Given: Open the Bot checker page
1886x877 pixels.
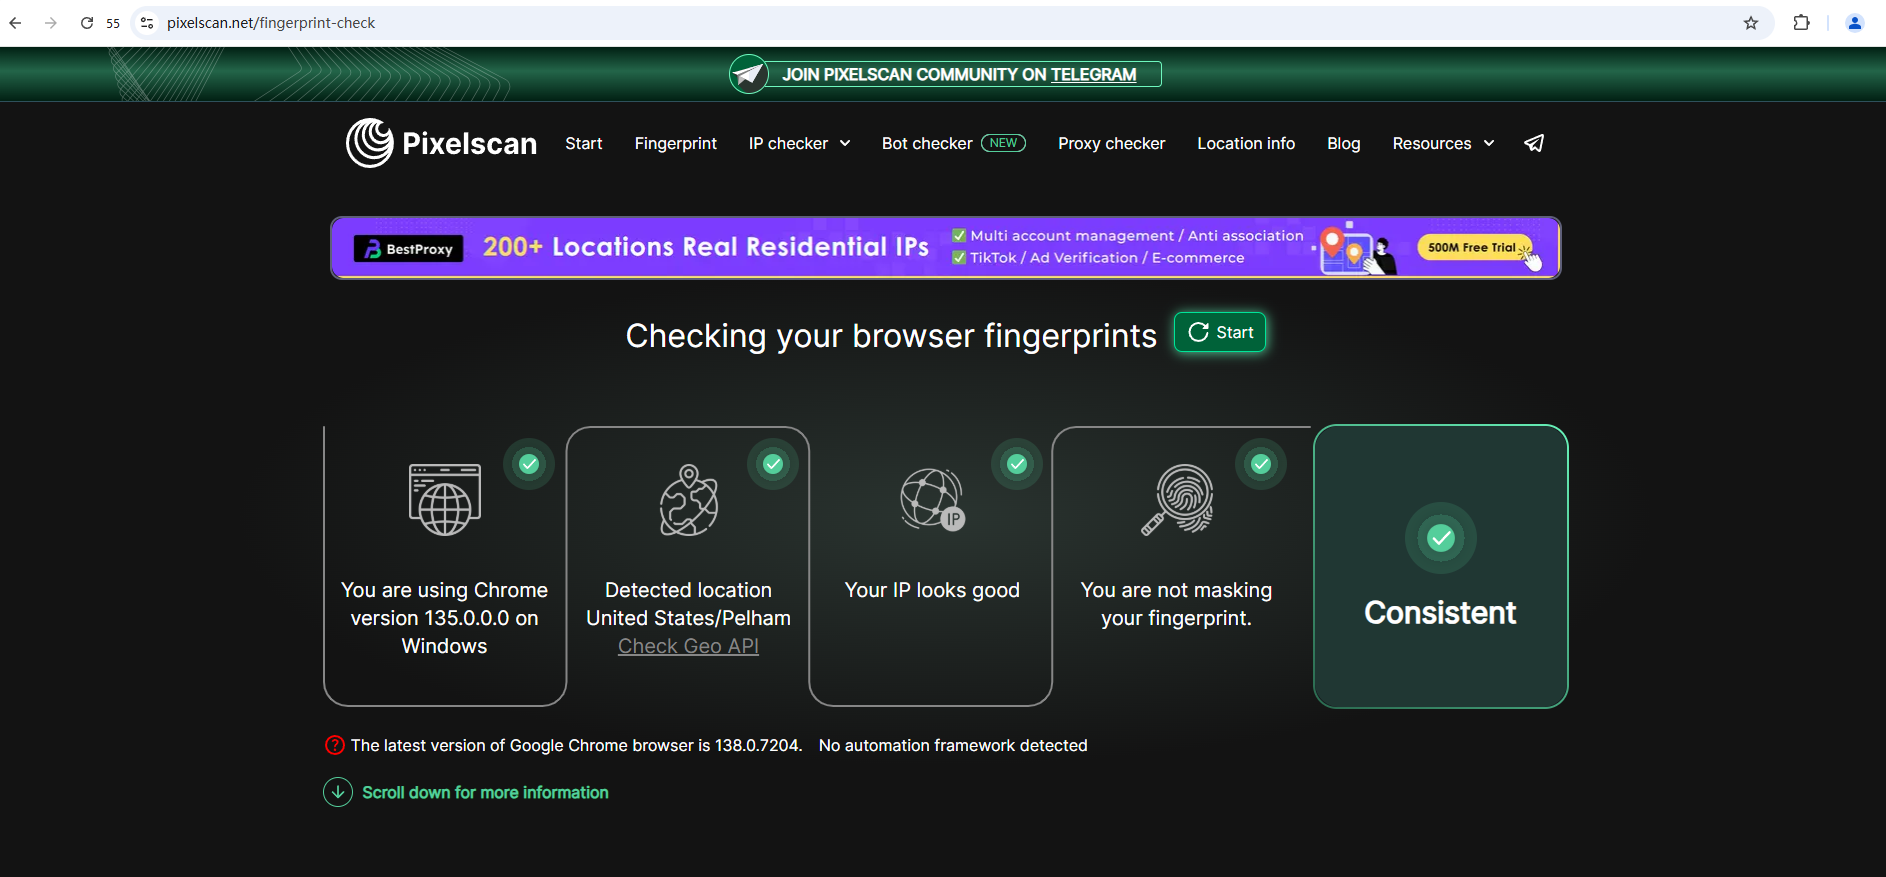Looking at the screenshot, I should click(x=927, y=143).
